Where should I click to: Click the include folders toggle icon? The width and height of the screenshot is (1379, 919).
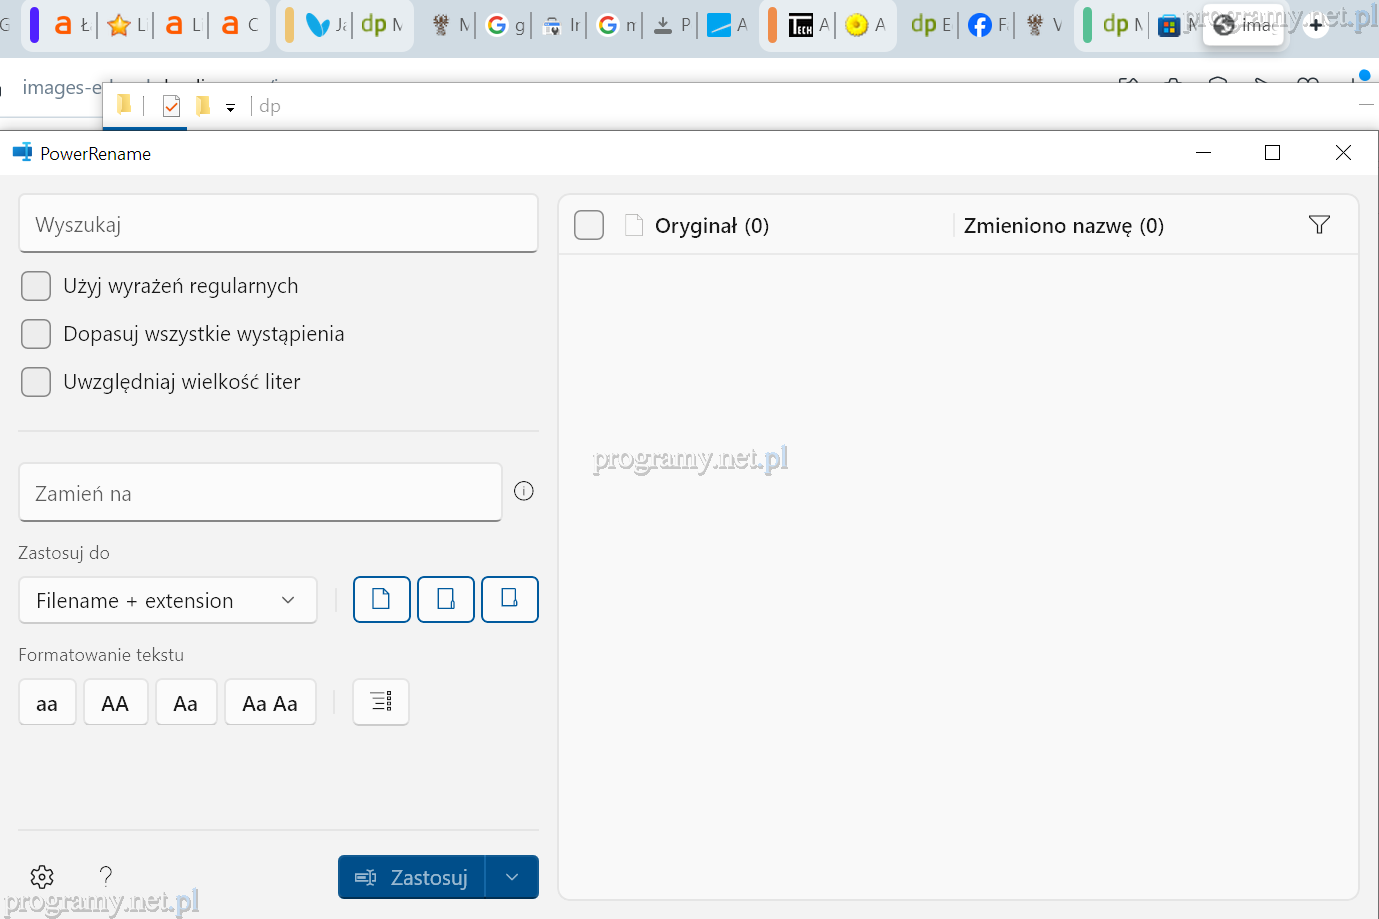click(446, 600)
